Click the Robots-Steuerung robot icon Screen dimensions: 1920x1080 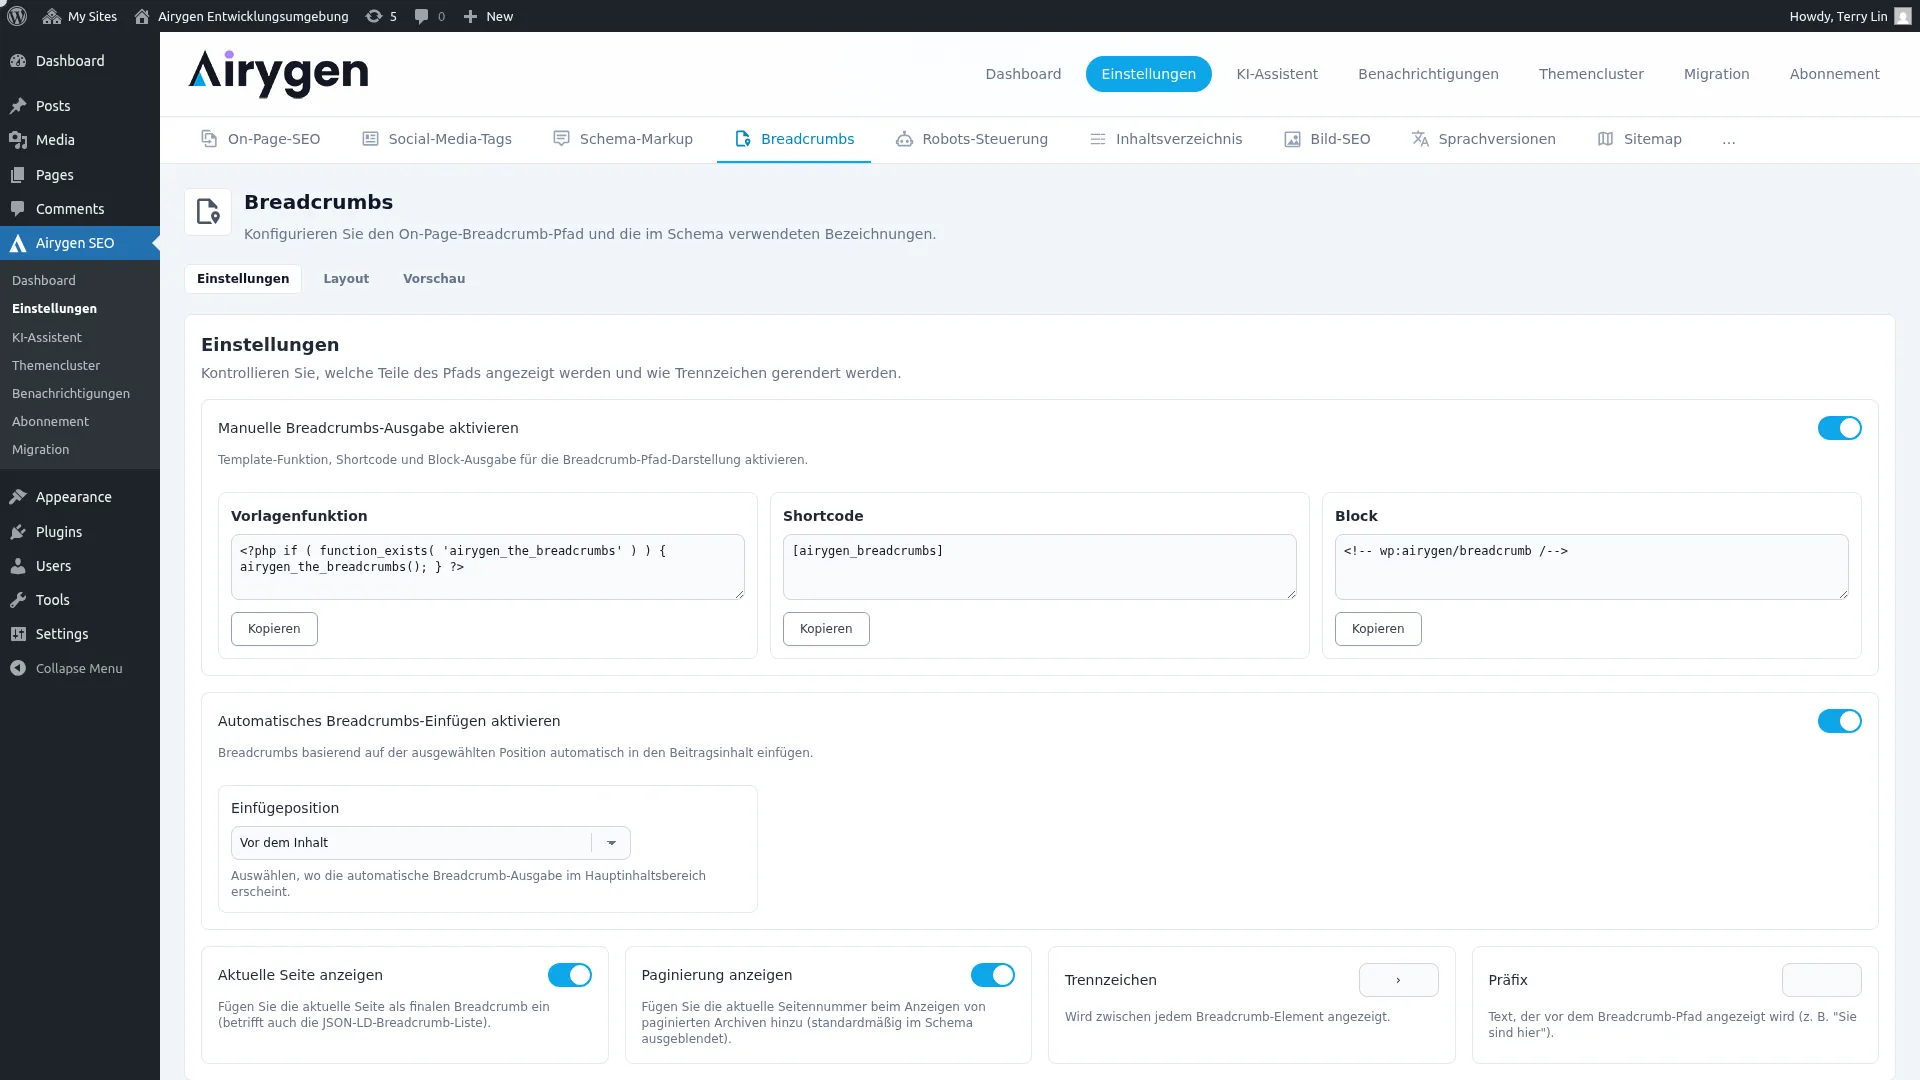pos(904,139)
